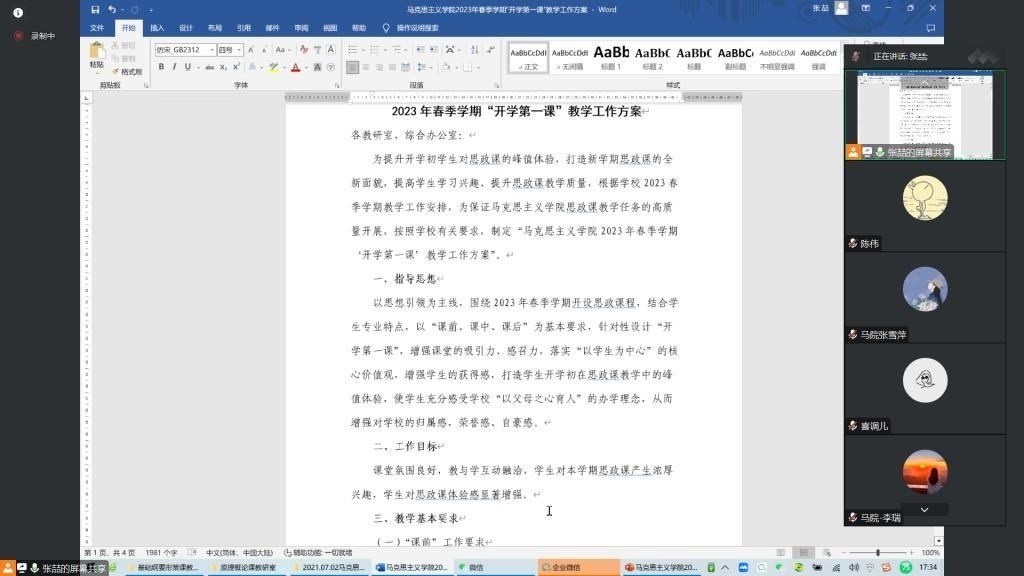Click the clear formatting eraser icon
Screen dimensions: 1024x576
(x=304, y=50)
